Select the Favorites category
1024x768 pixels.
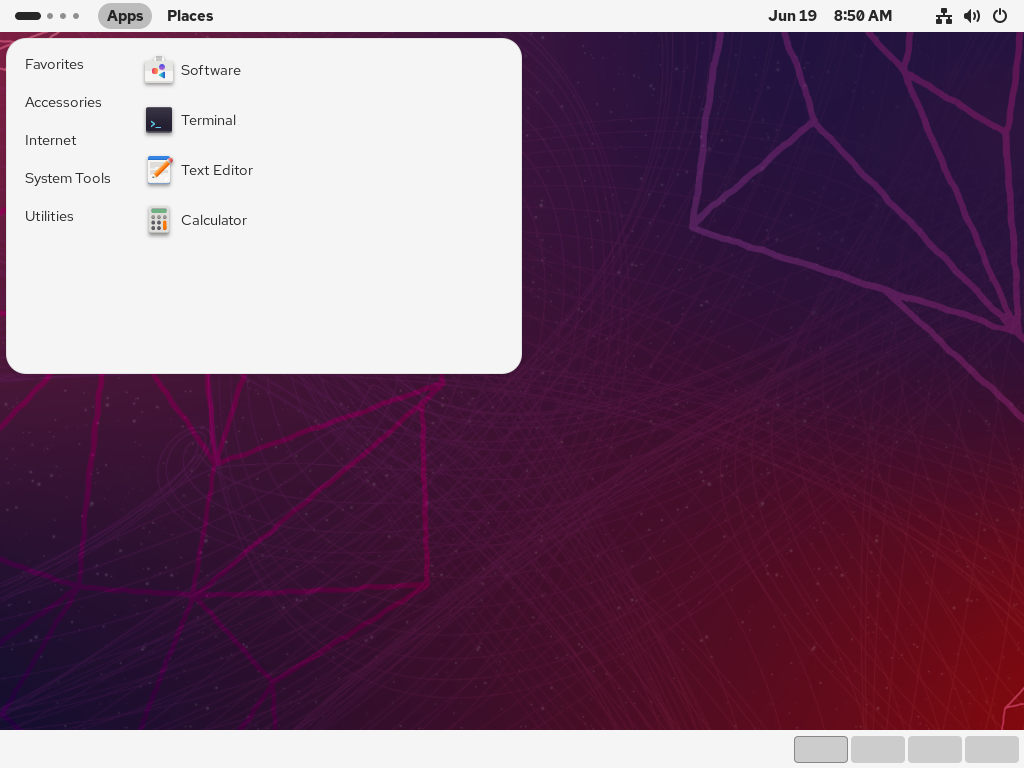[54, 64]
